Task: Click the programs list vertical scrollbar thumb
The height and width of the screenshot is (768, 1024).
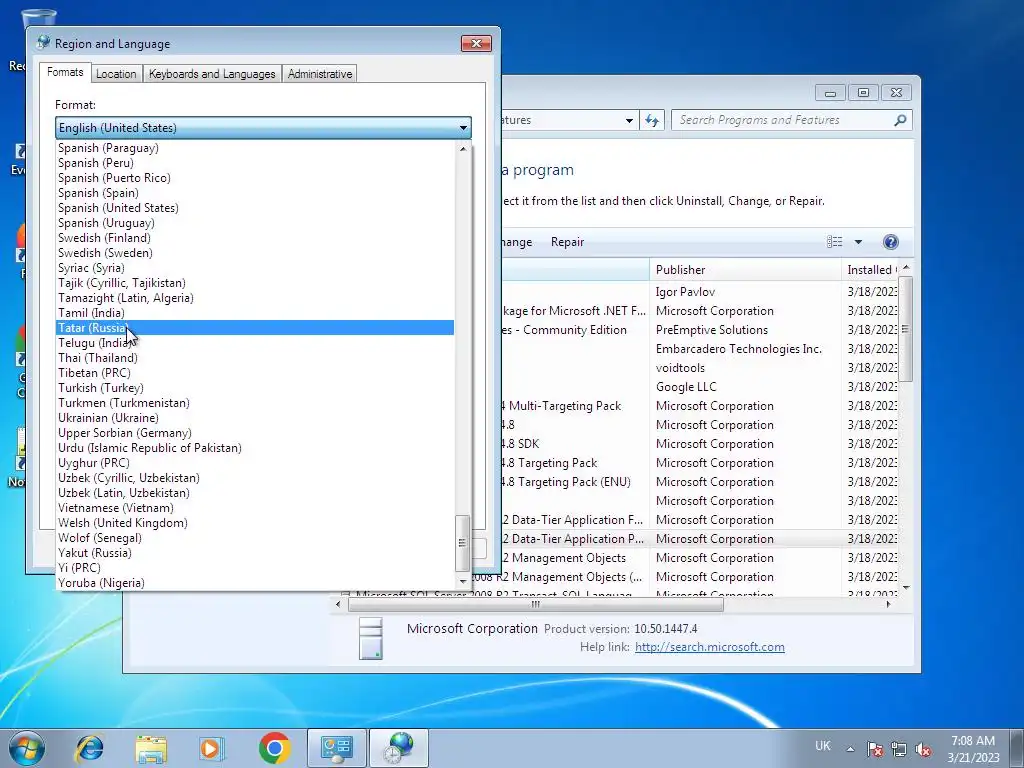Action: pyautogui.click(x=905, y=329)
